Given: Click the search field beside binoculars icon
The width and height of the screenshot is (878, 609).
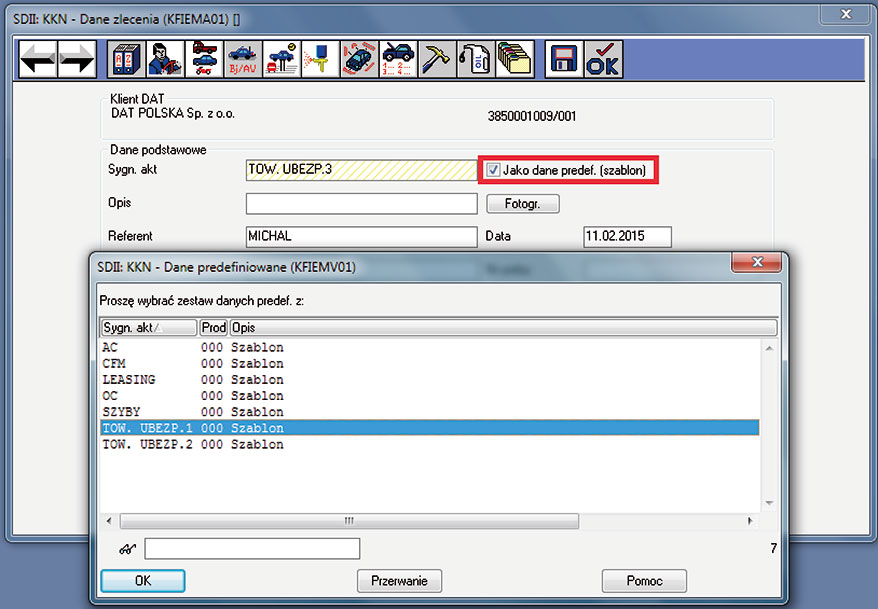Looking at the screenshot, I should click(252, 548).
